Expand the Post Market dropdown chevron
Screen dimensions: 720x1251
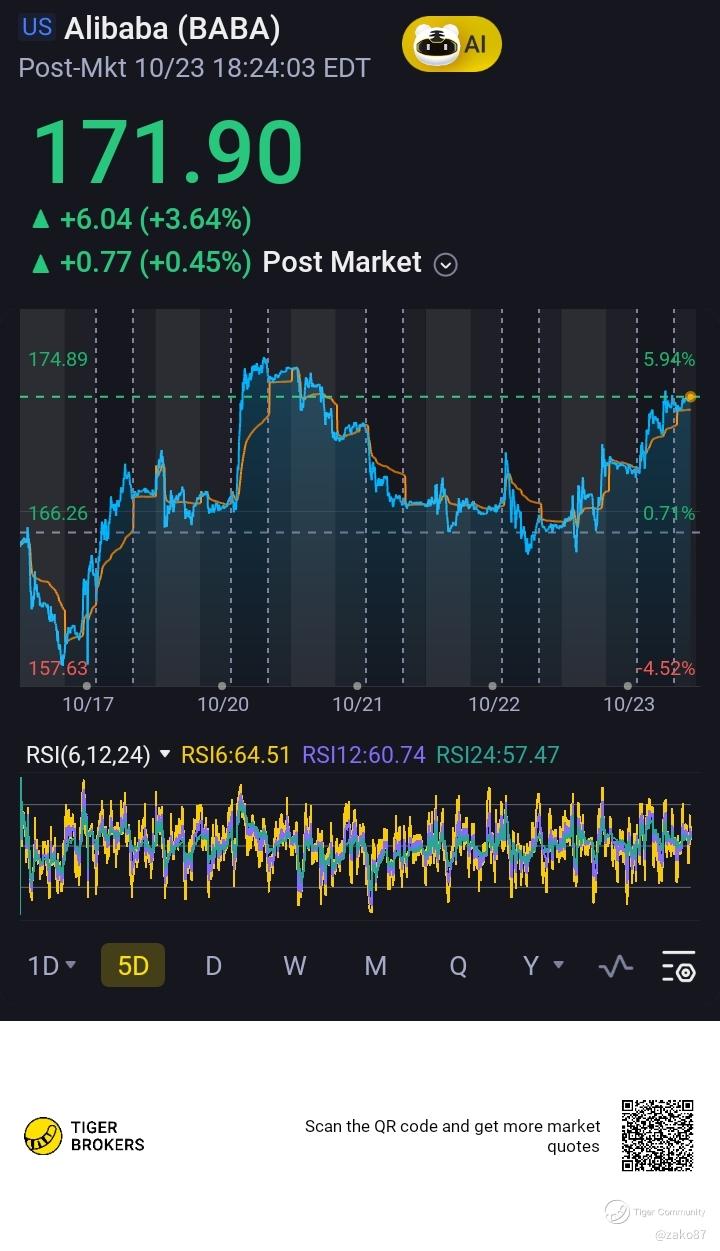coord(446,264)
